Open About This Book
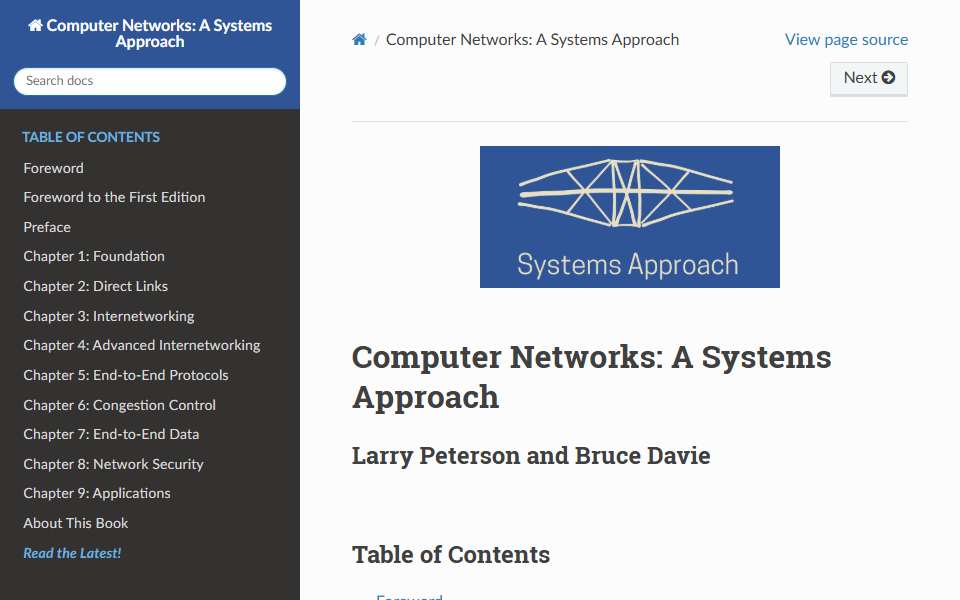The image size is (960, 600). coord(76,523)
